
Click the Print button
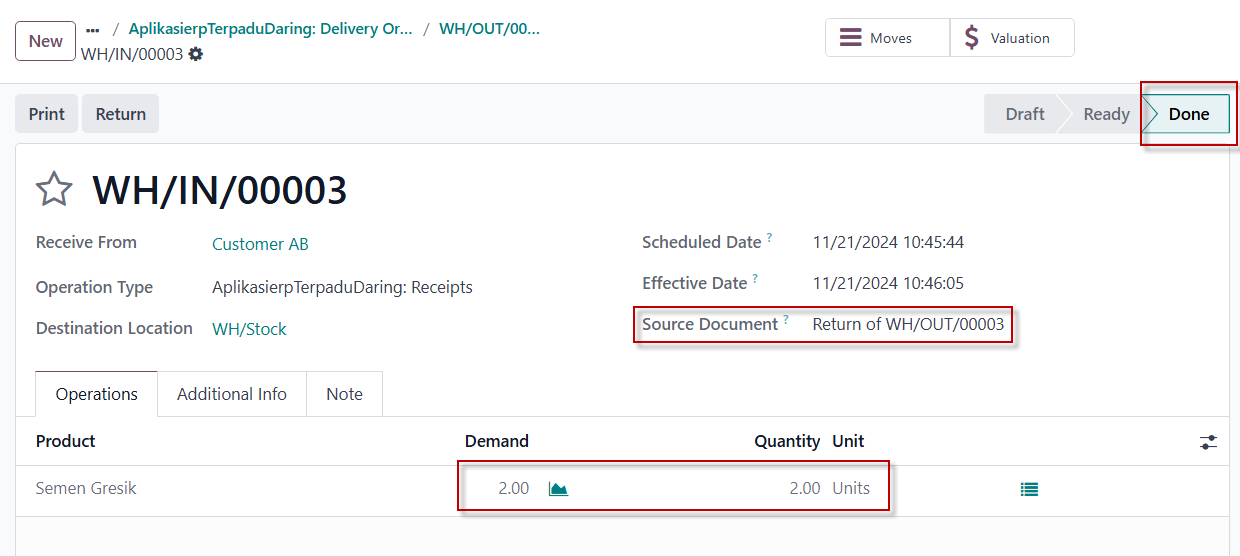point(46,114)
